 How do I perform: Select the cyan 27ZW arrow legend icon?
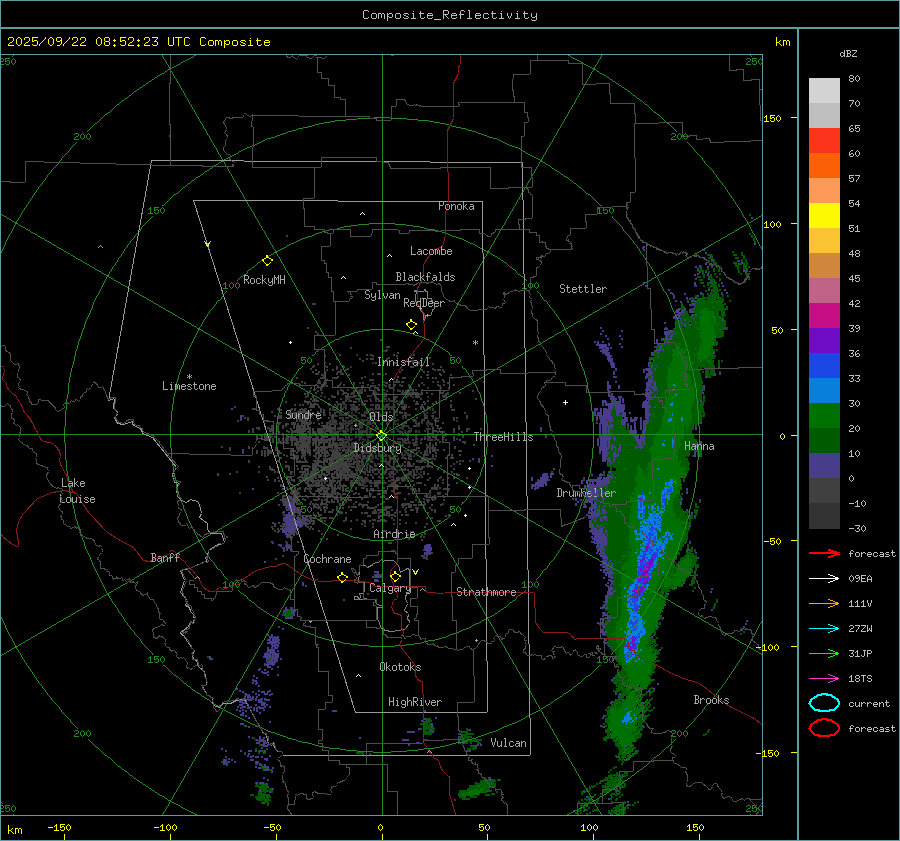click(x=824, y=628)
